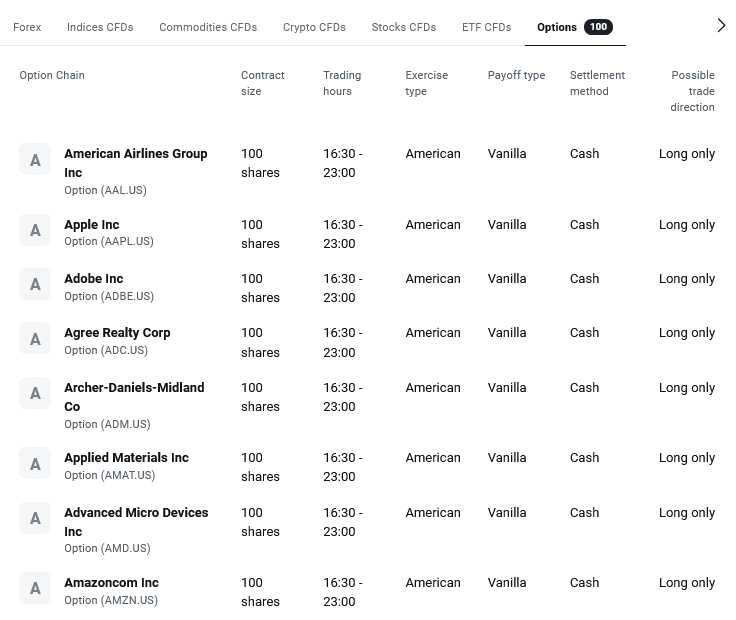This screenshot has width=736, height=620.
Task: Click the American Airlines Group letter icon
Action: pyautogui.click(x=35, y=160)
